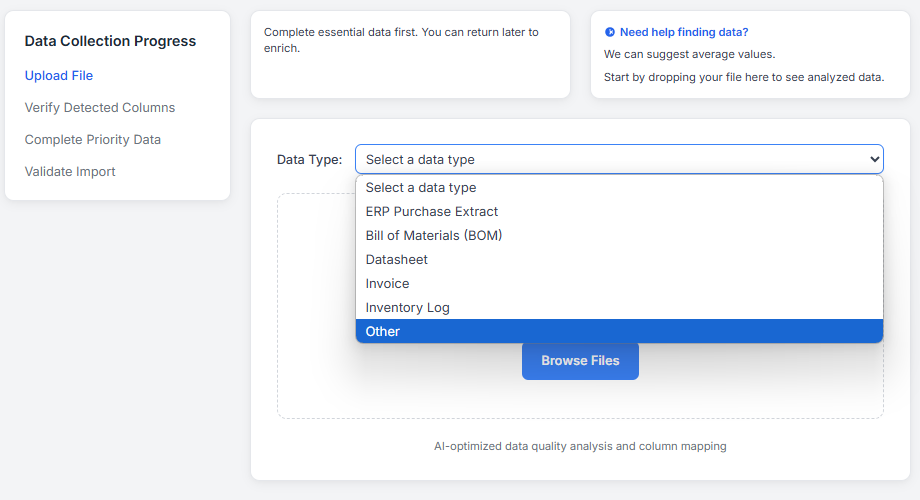Select ERP Purchase Extract from the list
This screenshot has width=920, height=500.
pos(431,212)
